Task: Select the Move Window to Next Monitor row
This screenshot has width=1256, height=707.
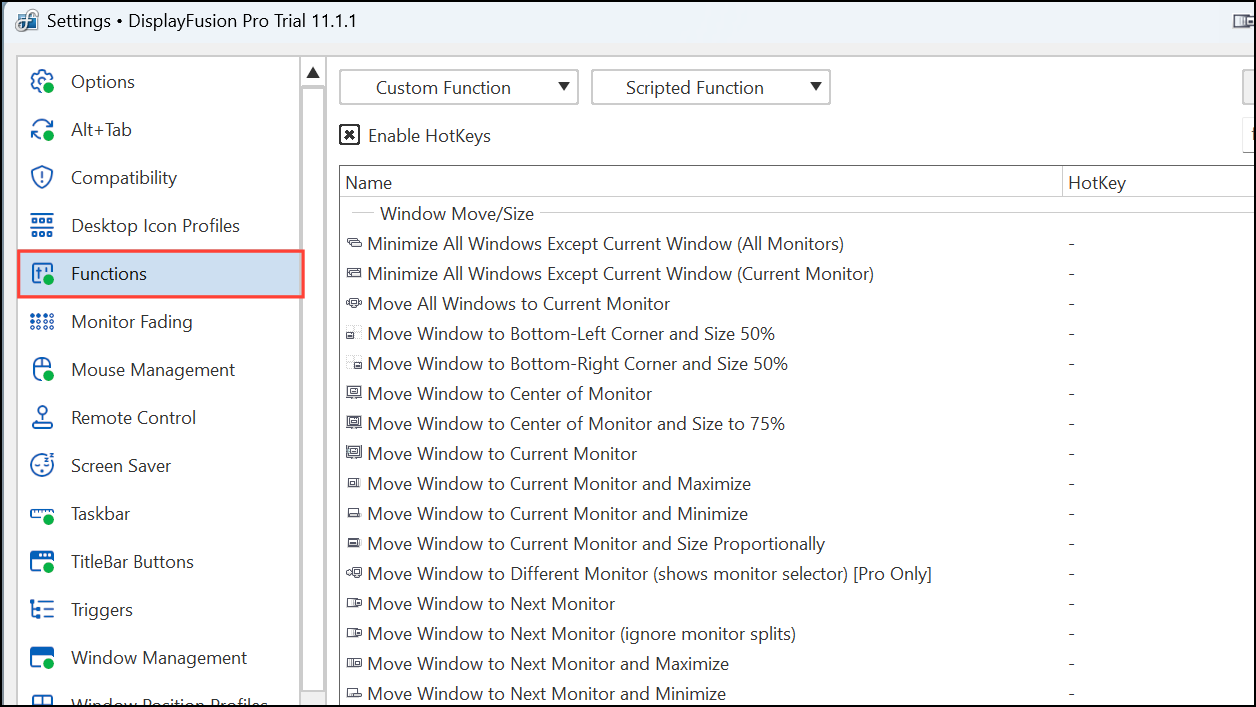Action: coord(491,604)
